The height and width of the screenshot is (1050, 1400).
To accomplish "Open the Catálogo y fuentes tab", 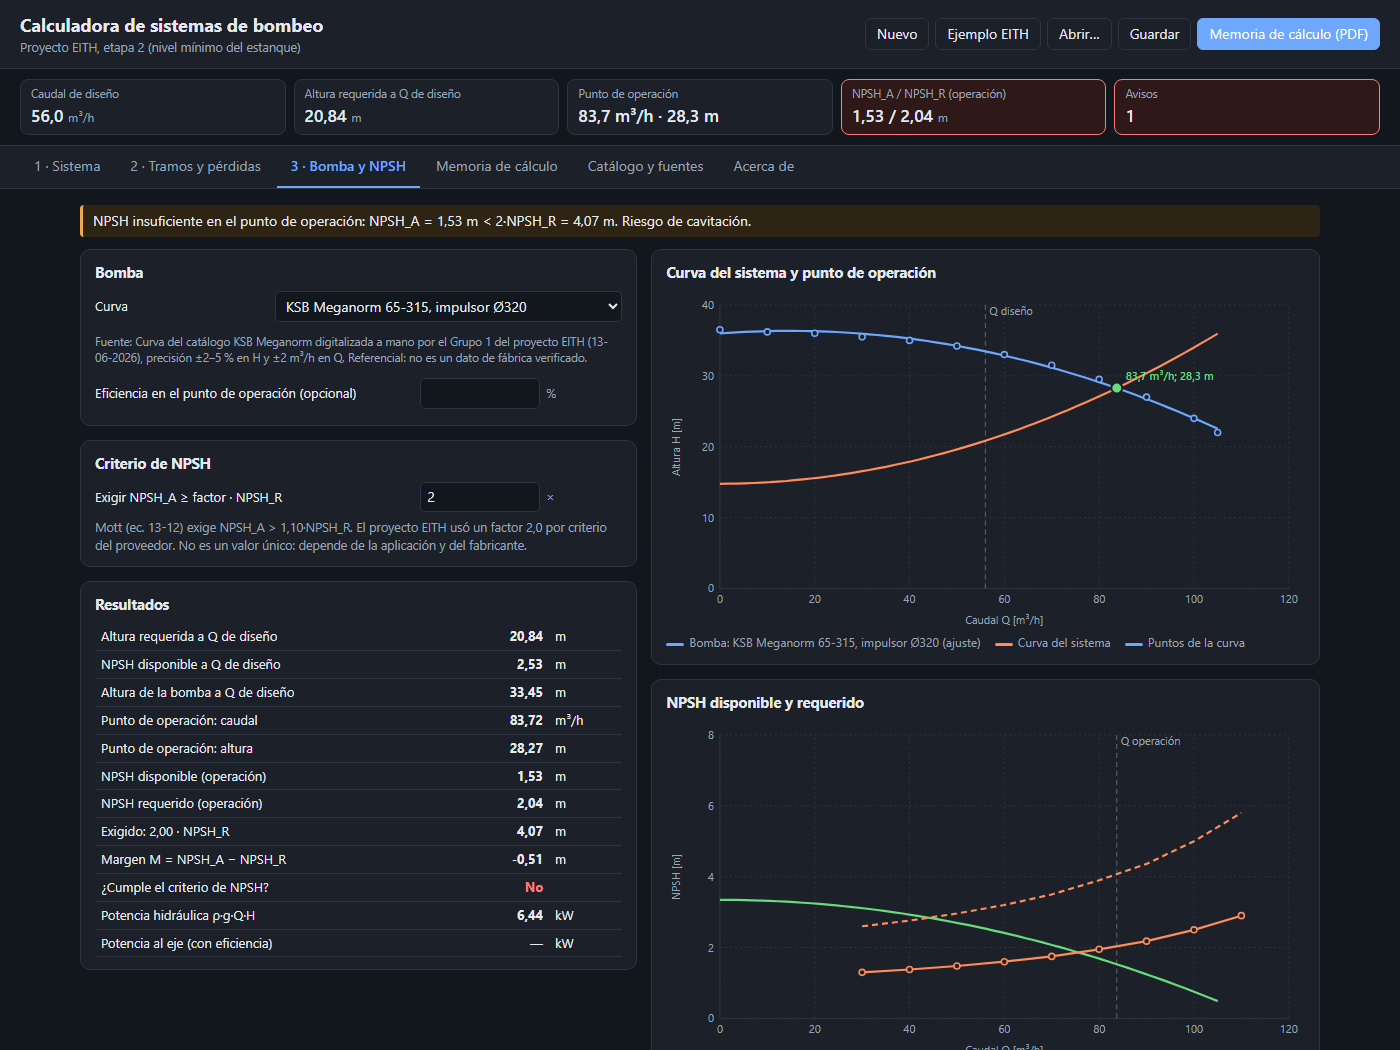I will click(x=645, y=166).
